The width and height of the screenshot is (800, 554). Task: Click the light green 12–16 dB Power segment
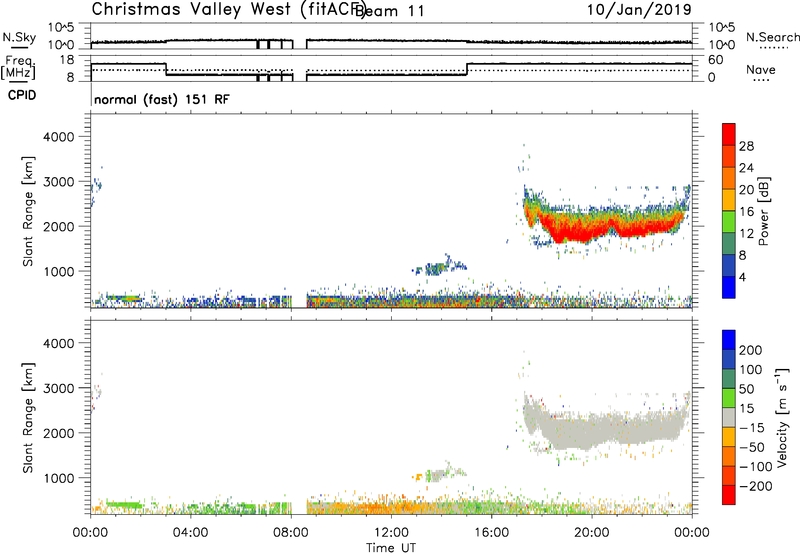coord(729,222)
